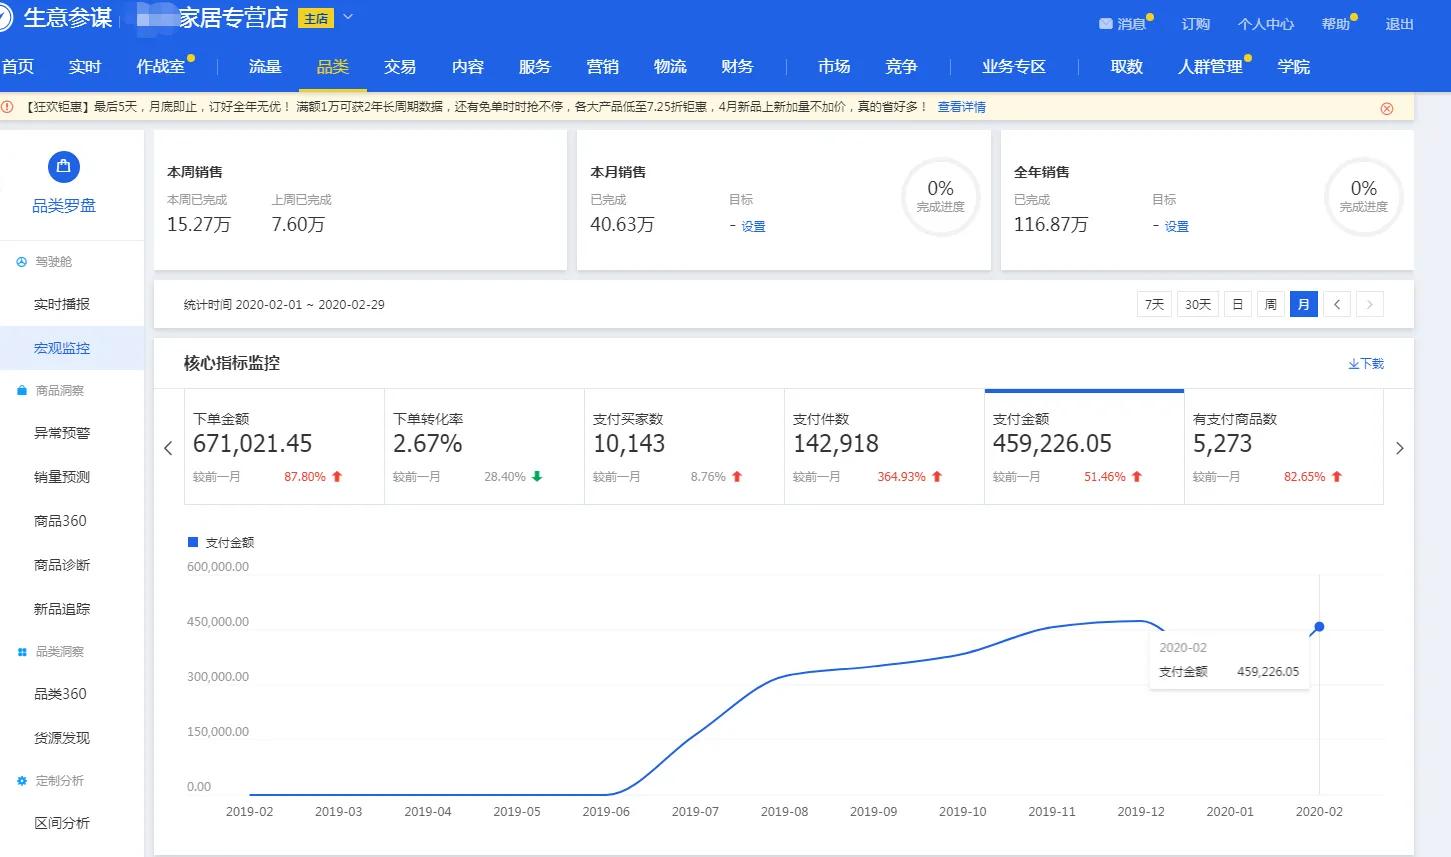The image size is (1451, 857).
Task: Click the left chevron to show previous metrics
Action: coord(168,448)
